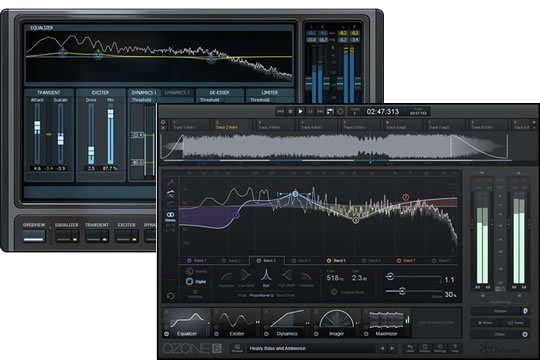Choose the Highpass filter shape icon
Viewport: 540px width, 360px height.
point(226,277)
